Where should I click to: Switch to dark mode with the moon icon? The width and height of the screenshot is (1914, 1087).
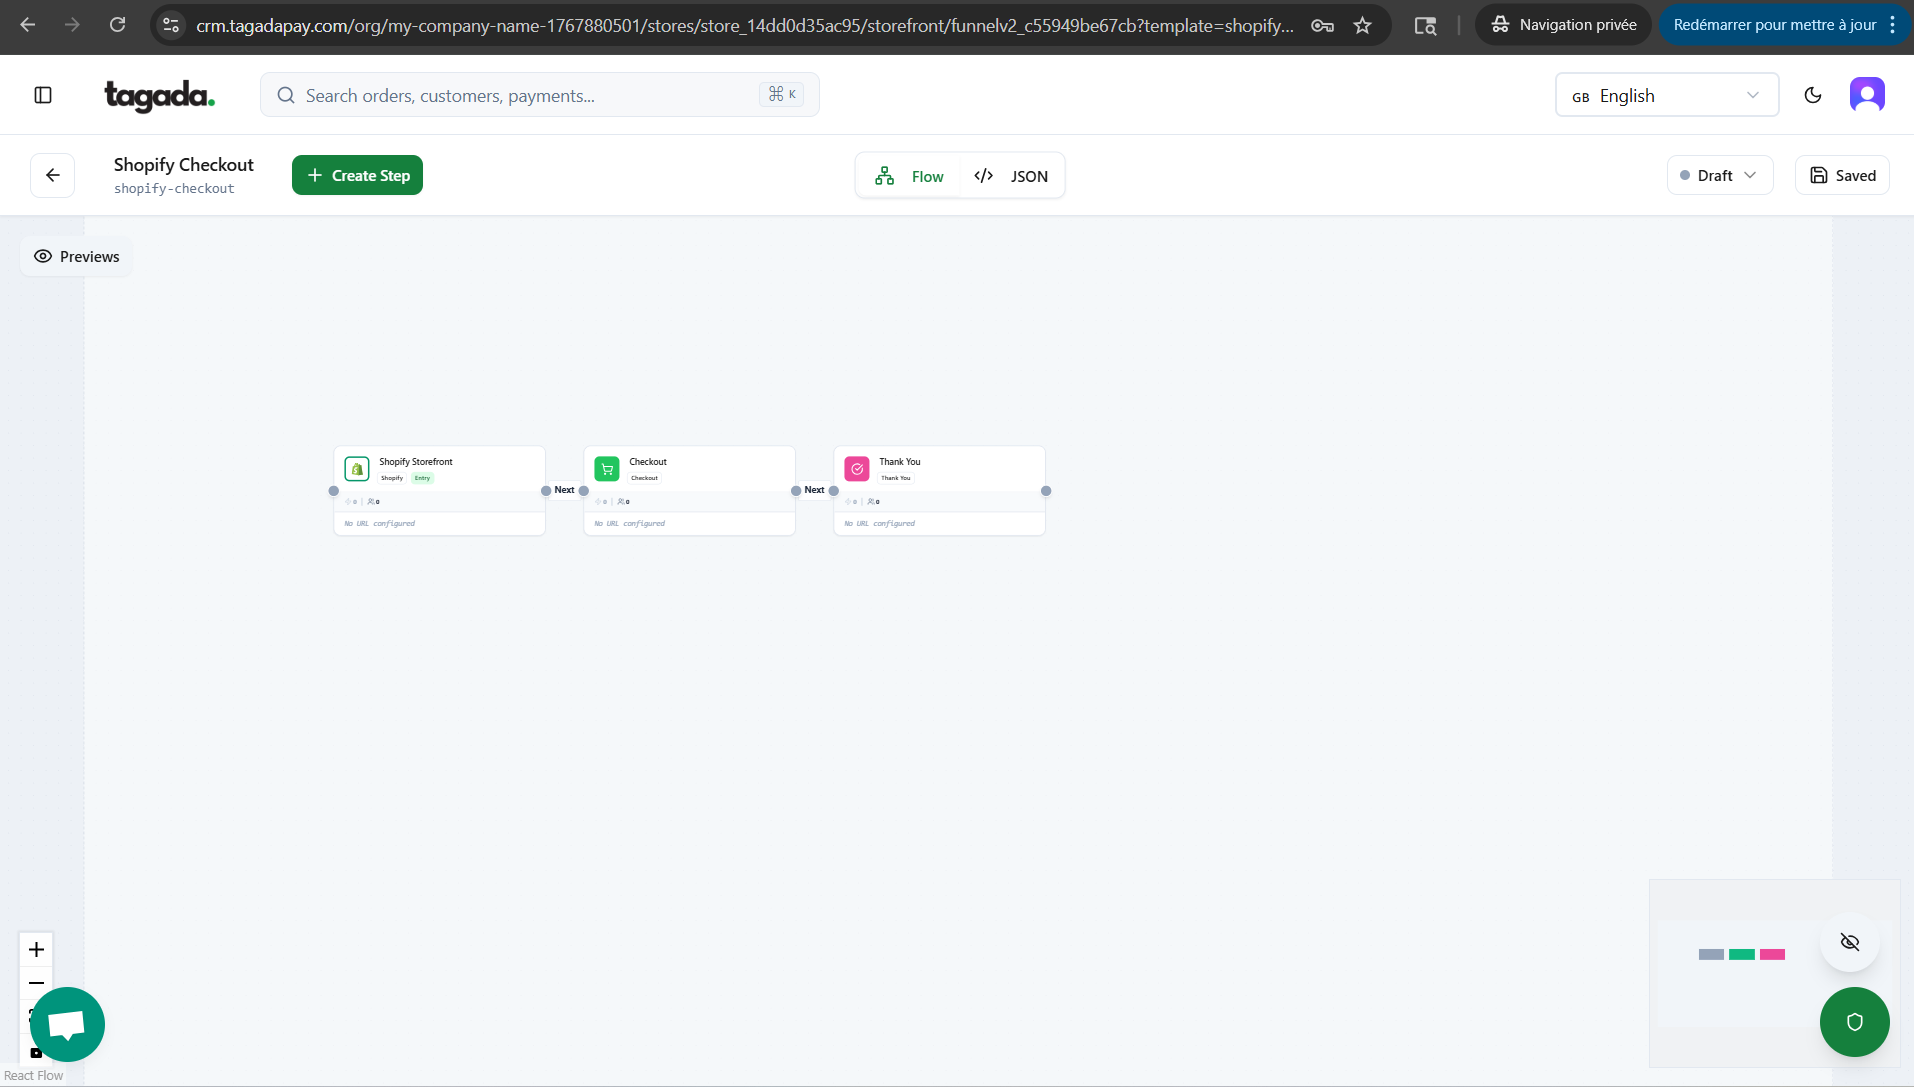(1813, 95)
